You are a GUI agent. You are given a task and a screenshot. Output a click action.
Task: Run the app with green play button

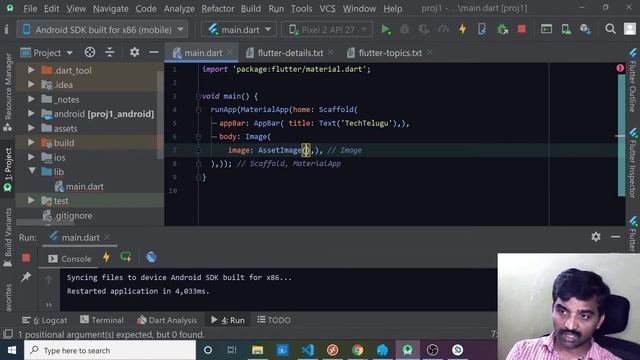coord(385,29)
